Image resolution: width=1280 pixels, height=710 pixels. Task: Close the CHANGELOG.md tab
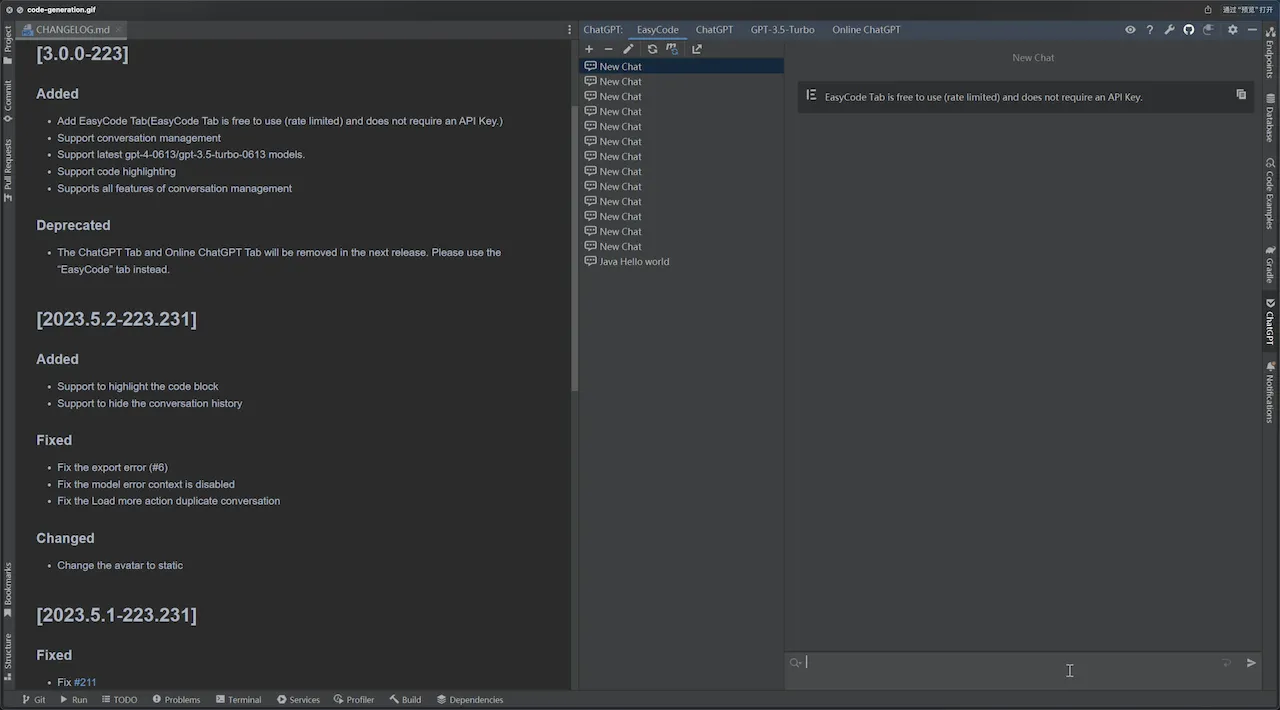(x=118, y=30)
